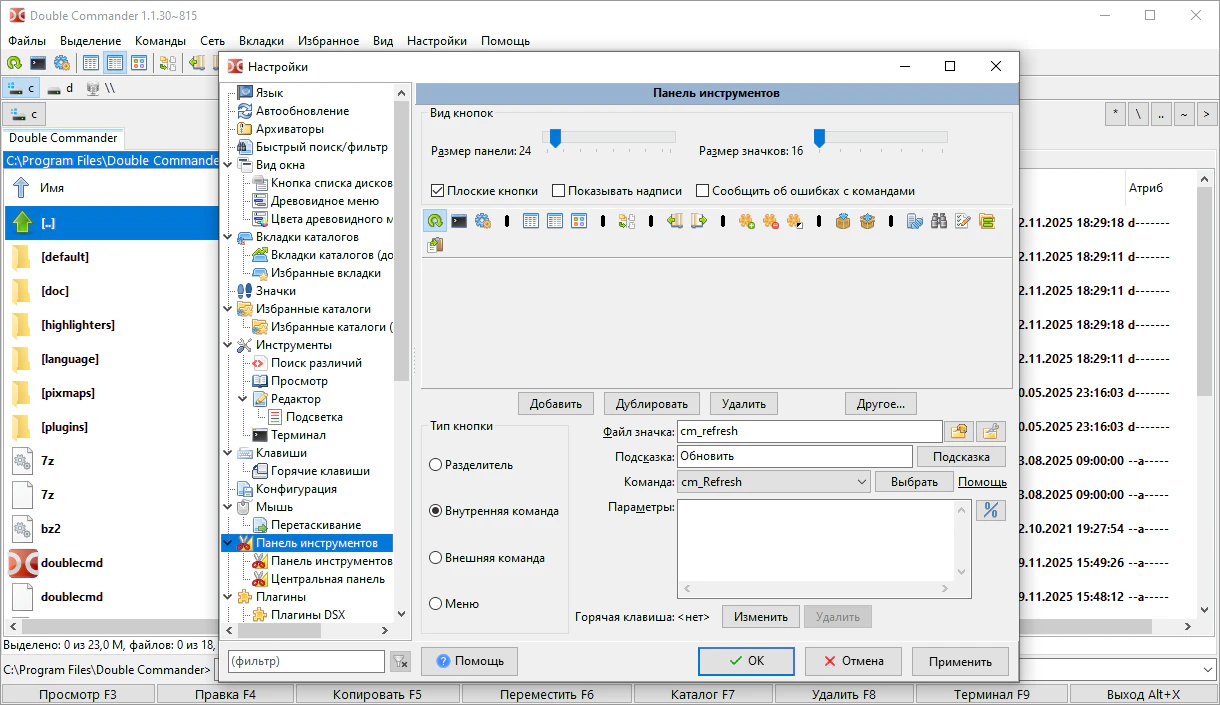Screen dimensions: 1220x705
Task: Click the sync directories icon in preview
Action: click(627, 221)
